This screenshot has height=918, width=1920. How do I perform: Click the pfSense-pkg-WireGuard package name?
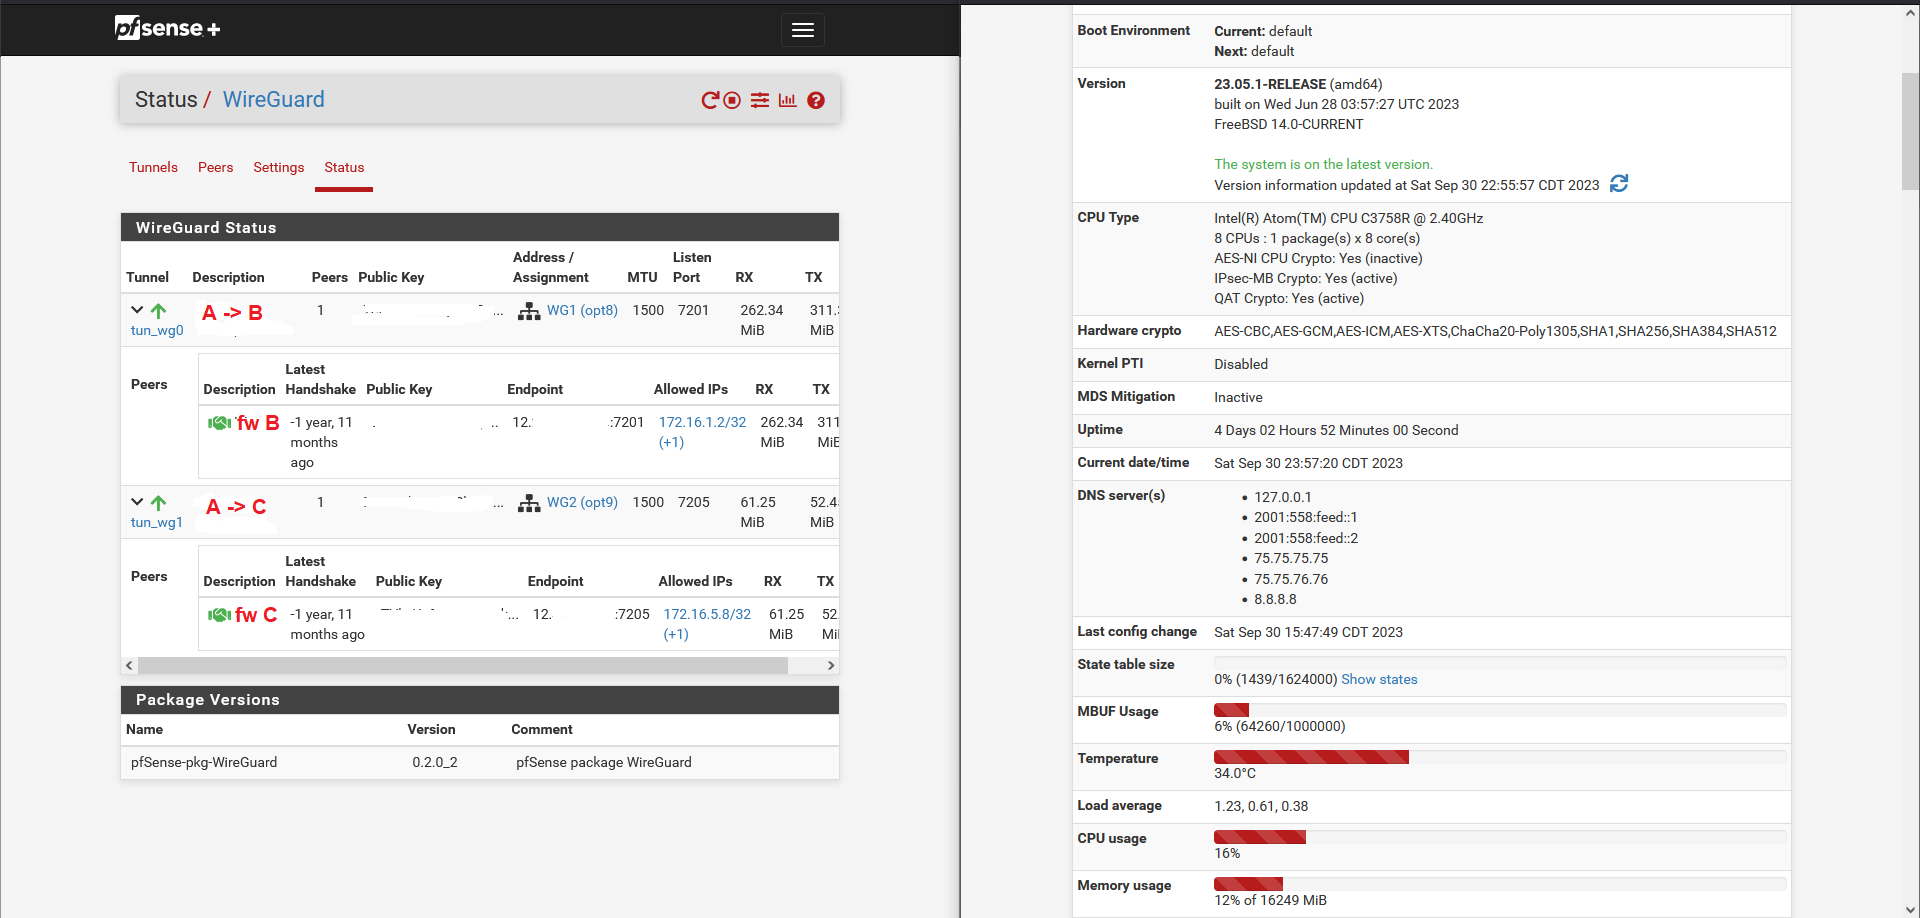(x=204, y=762)
